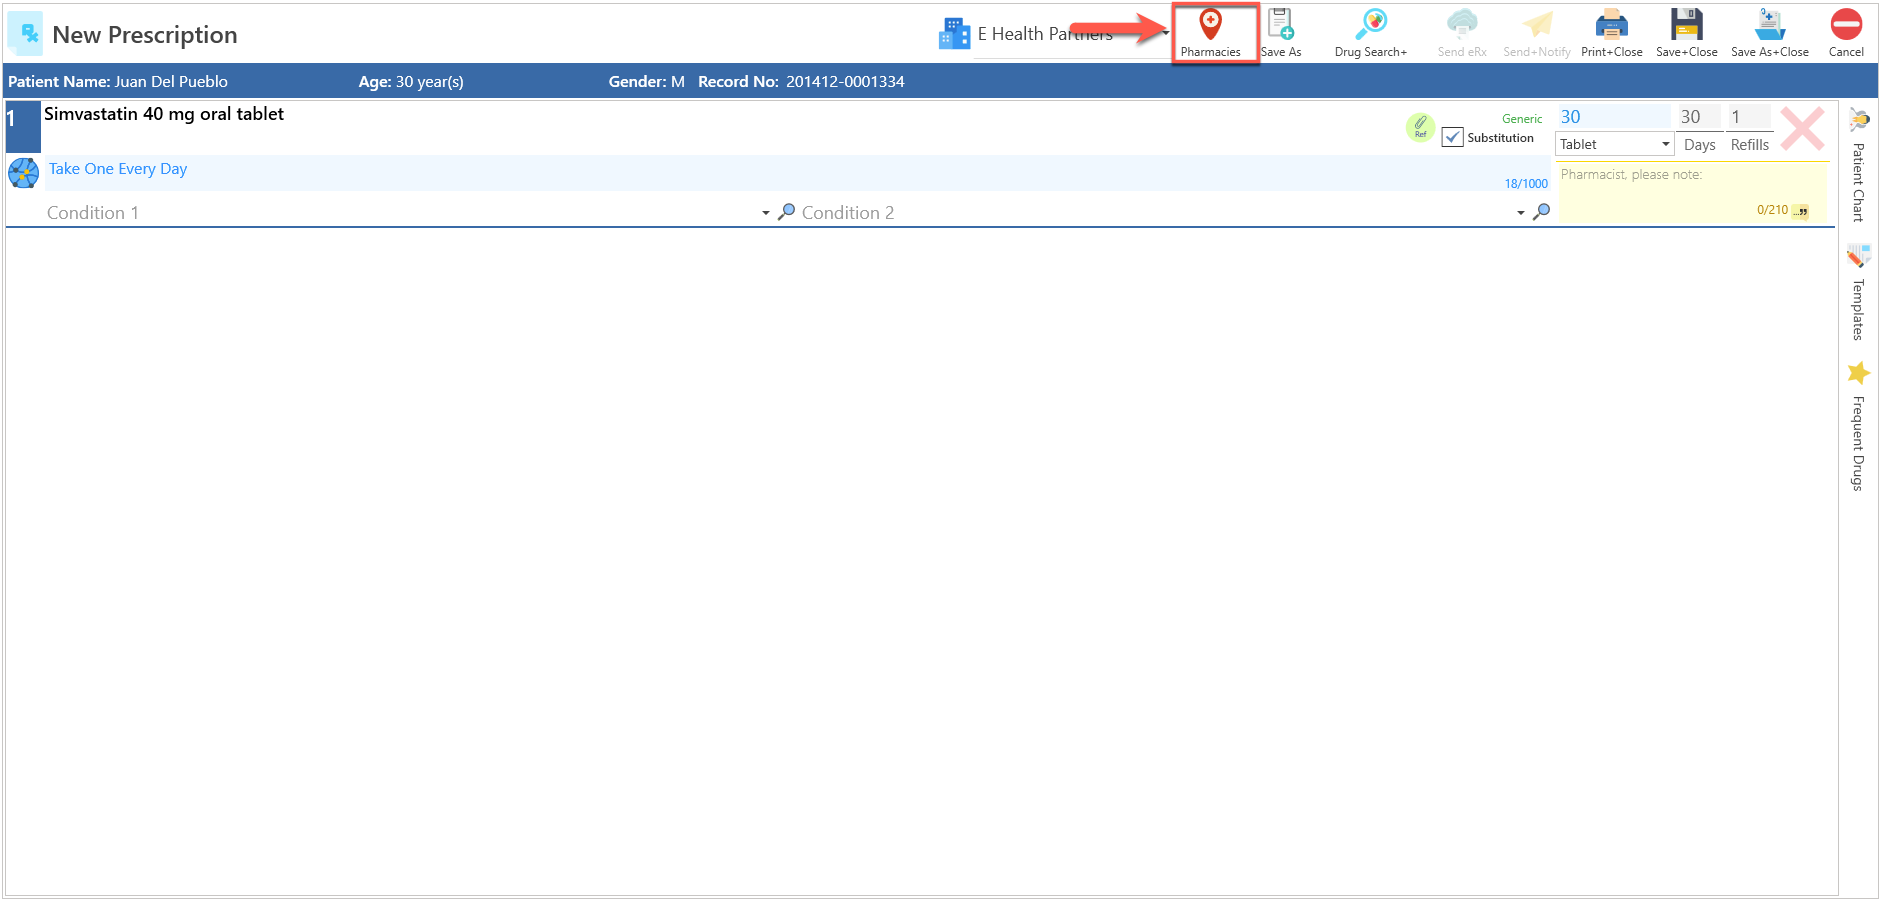This screenshot has width=1885, height=903.
Task: Click the Refills field showing 1
Action: point(1751,117)
